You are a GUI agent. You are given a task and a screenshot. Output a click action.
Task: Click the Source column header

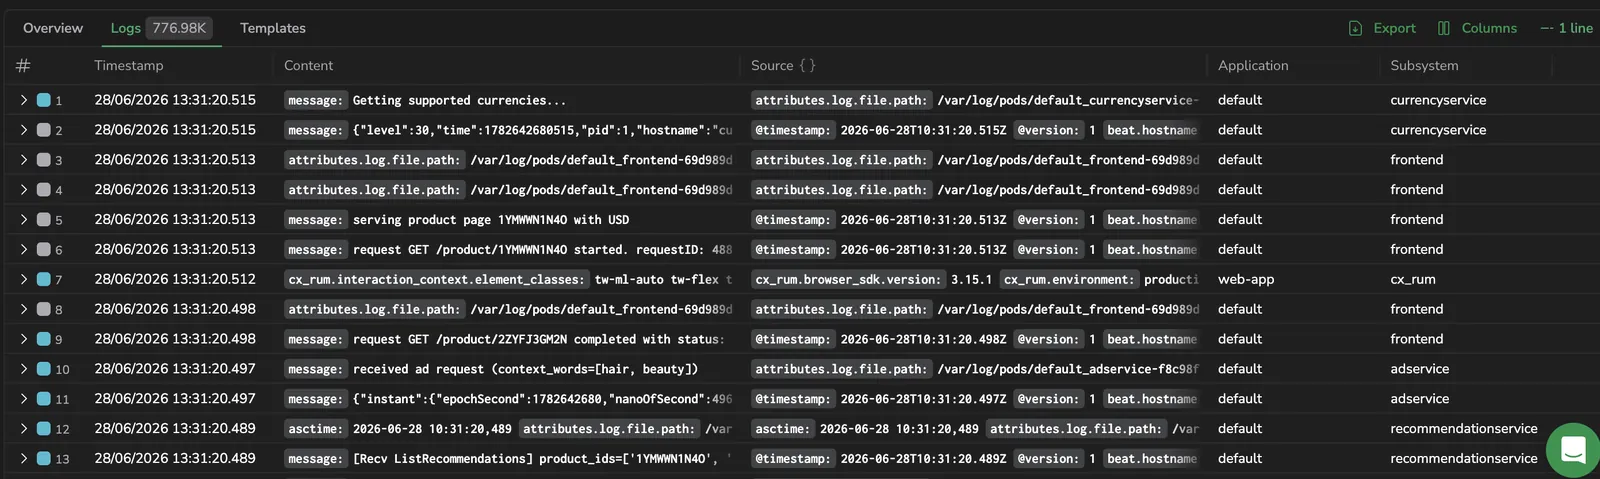[x=772, y=65]
